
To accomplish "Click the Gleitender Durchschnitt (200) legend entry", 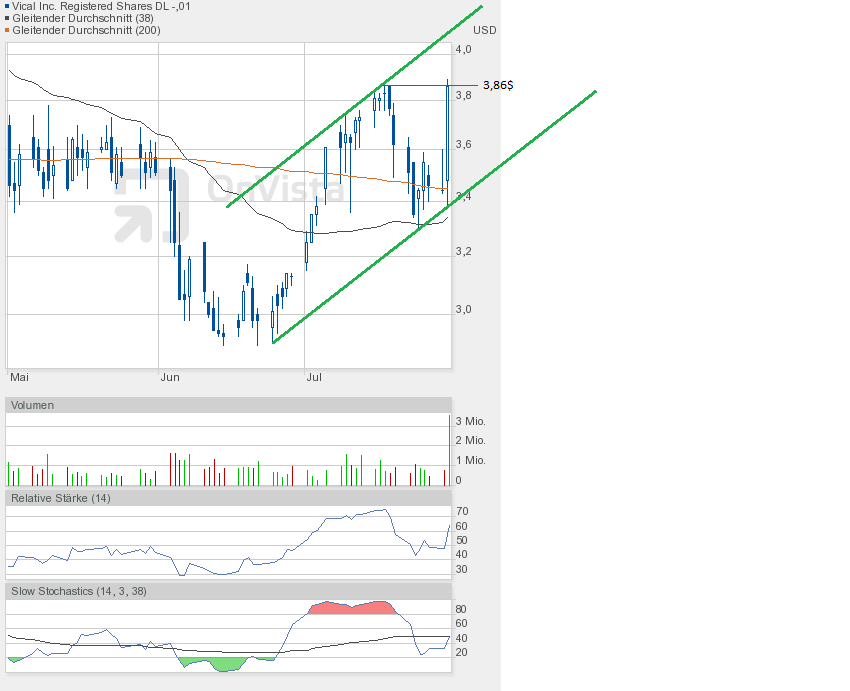I will pyautogui.click(x=86, y=30).
